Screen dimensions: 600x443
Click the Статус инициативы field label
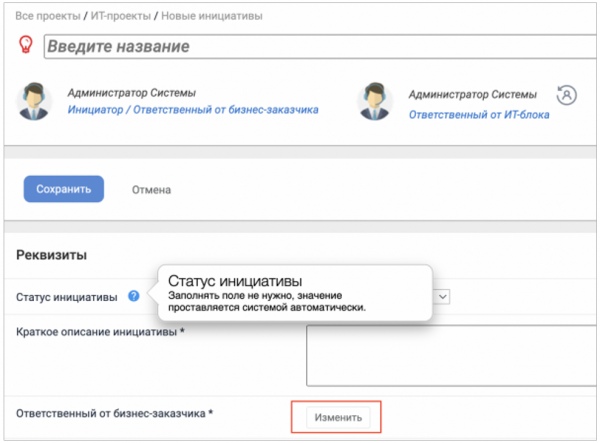(x=66, y=297)
